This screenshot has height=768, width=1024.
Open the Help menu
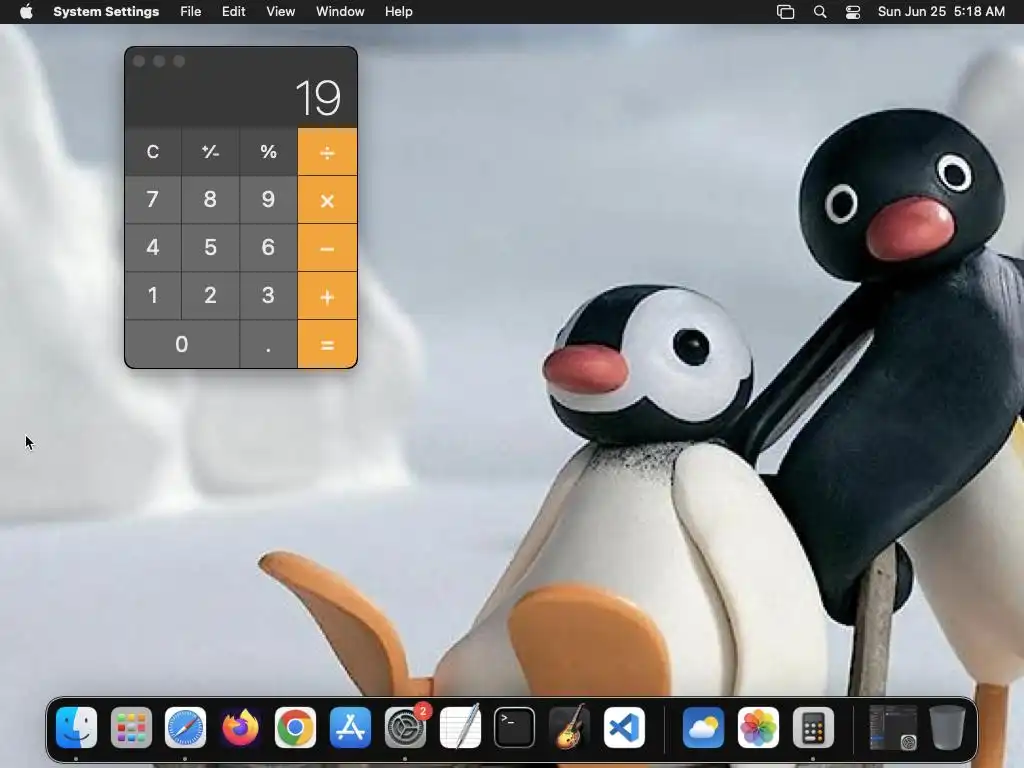coord(398,12)
